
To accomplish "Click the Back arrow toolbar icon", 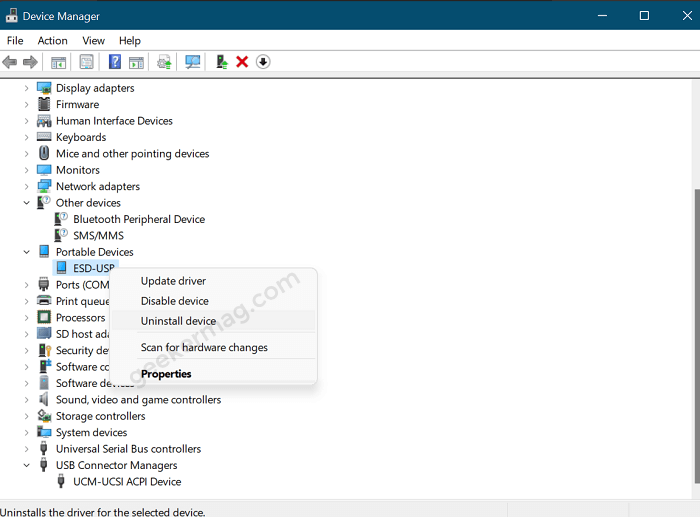I will [x=9, y=62].
